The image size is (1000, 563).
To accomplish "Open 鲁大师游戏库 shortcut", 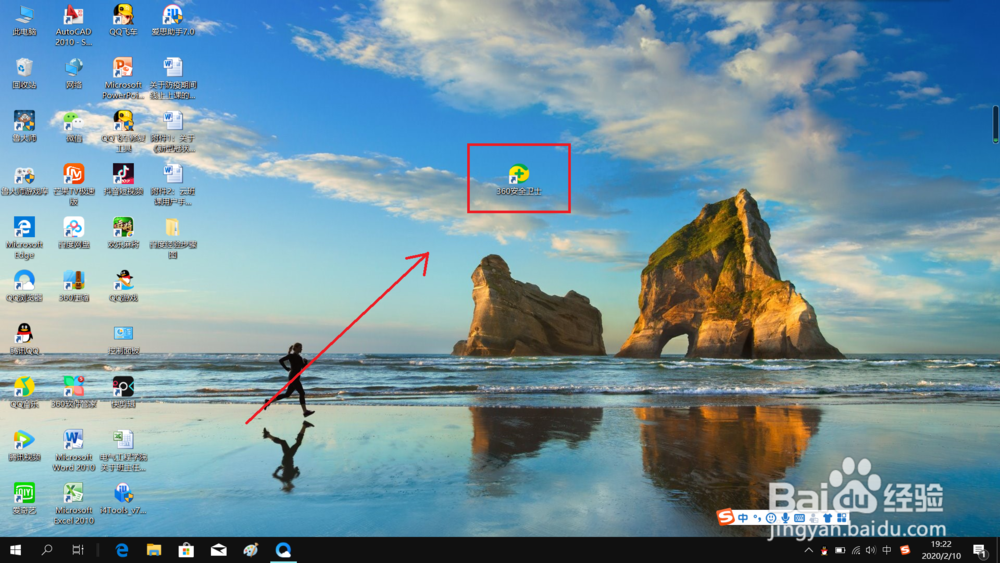I will 24,180.
